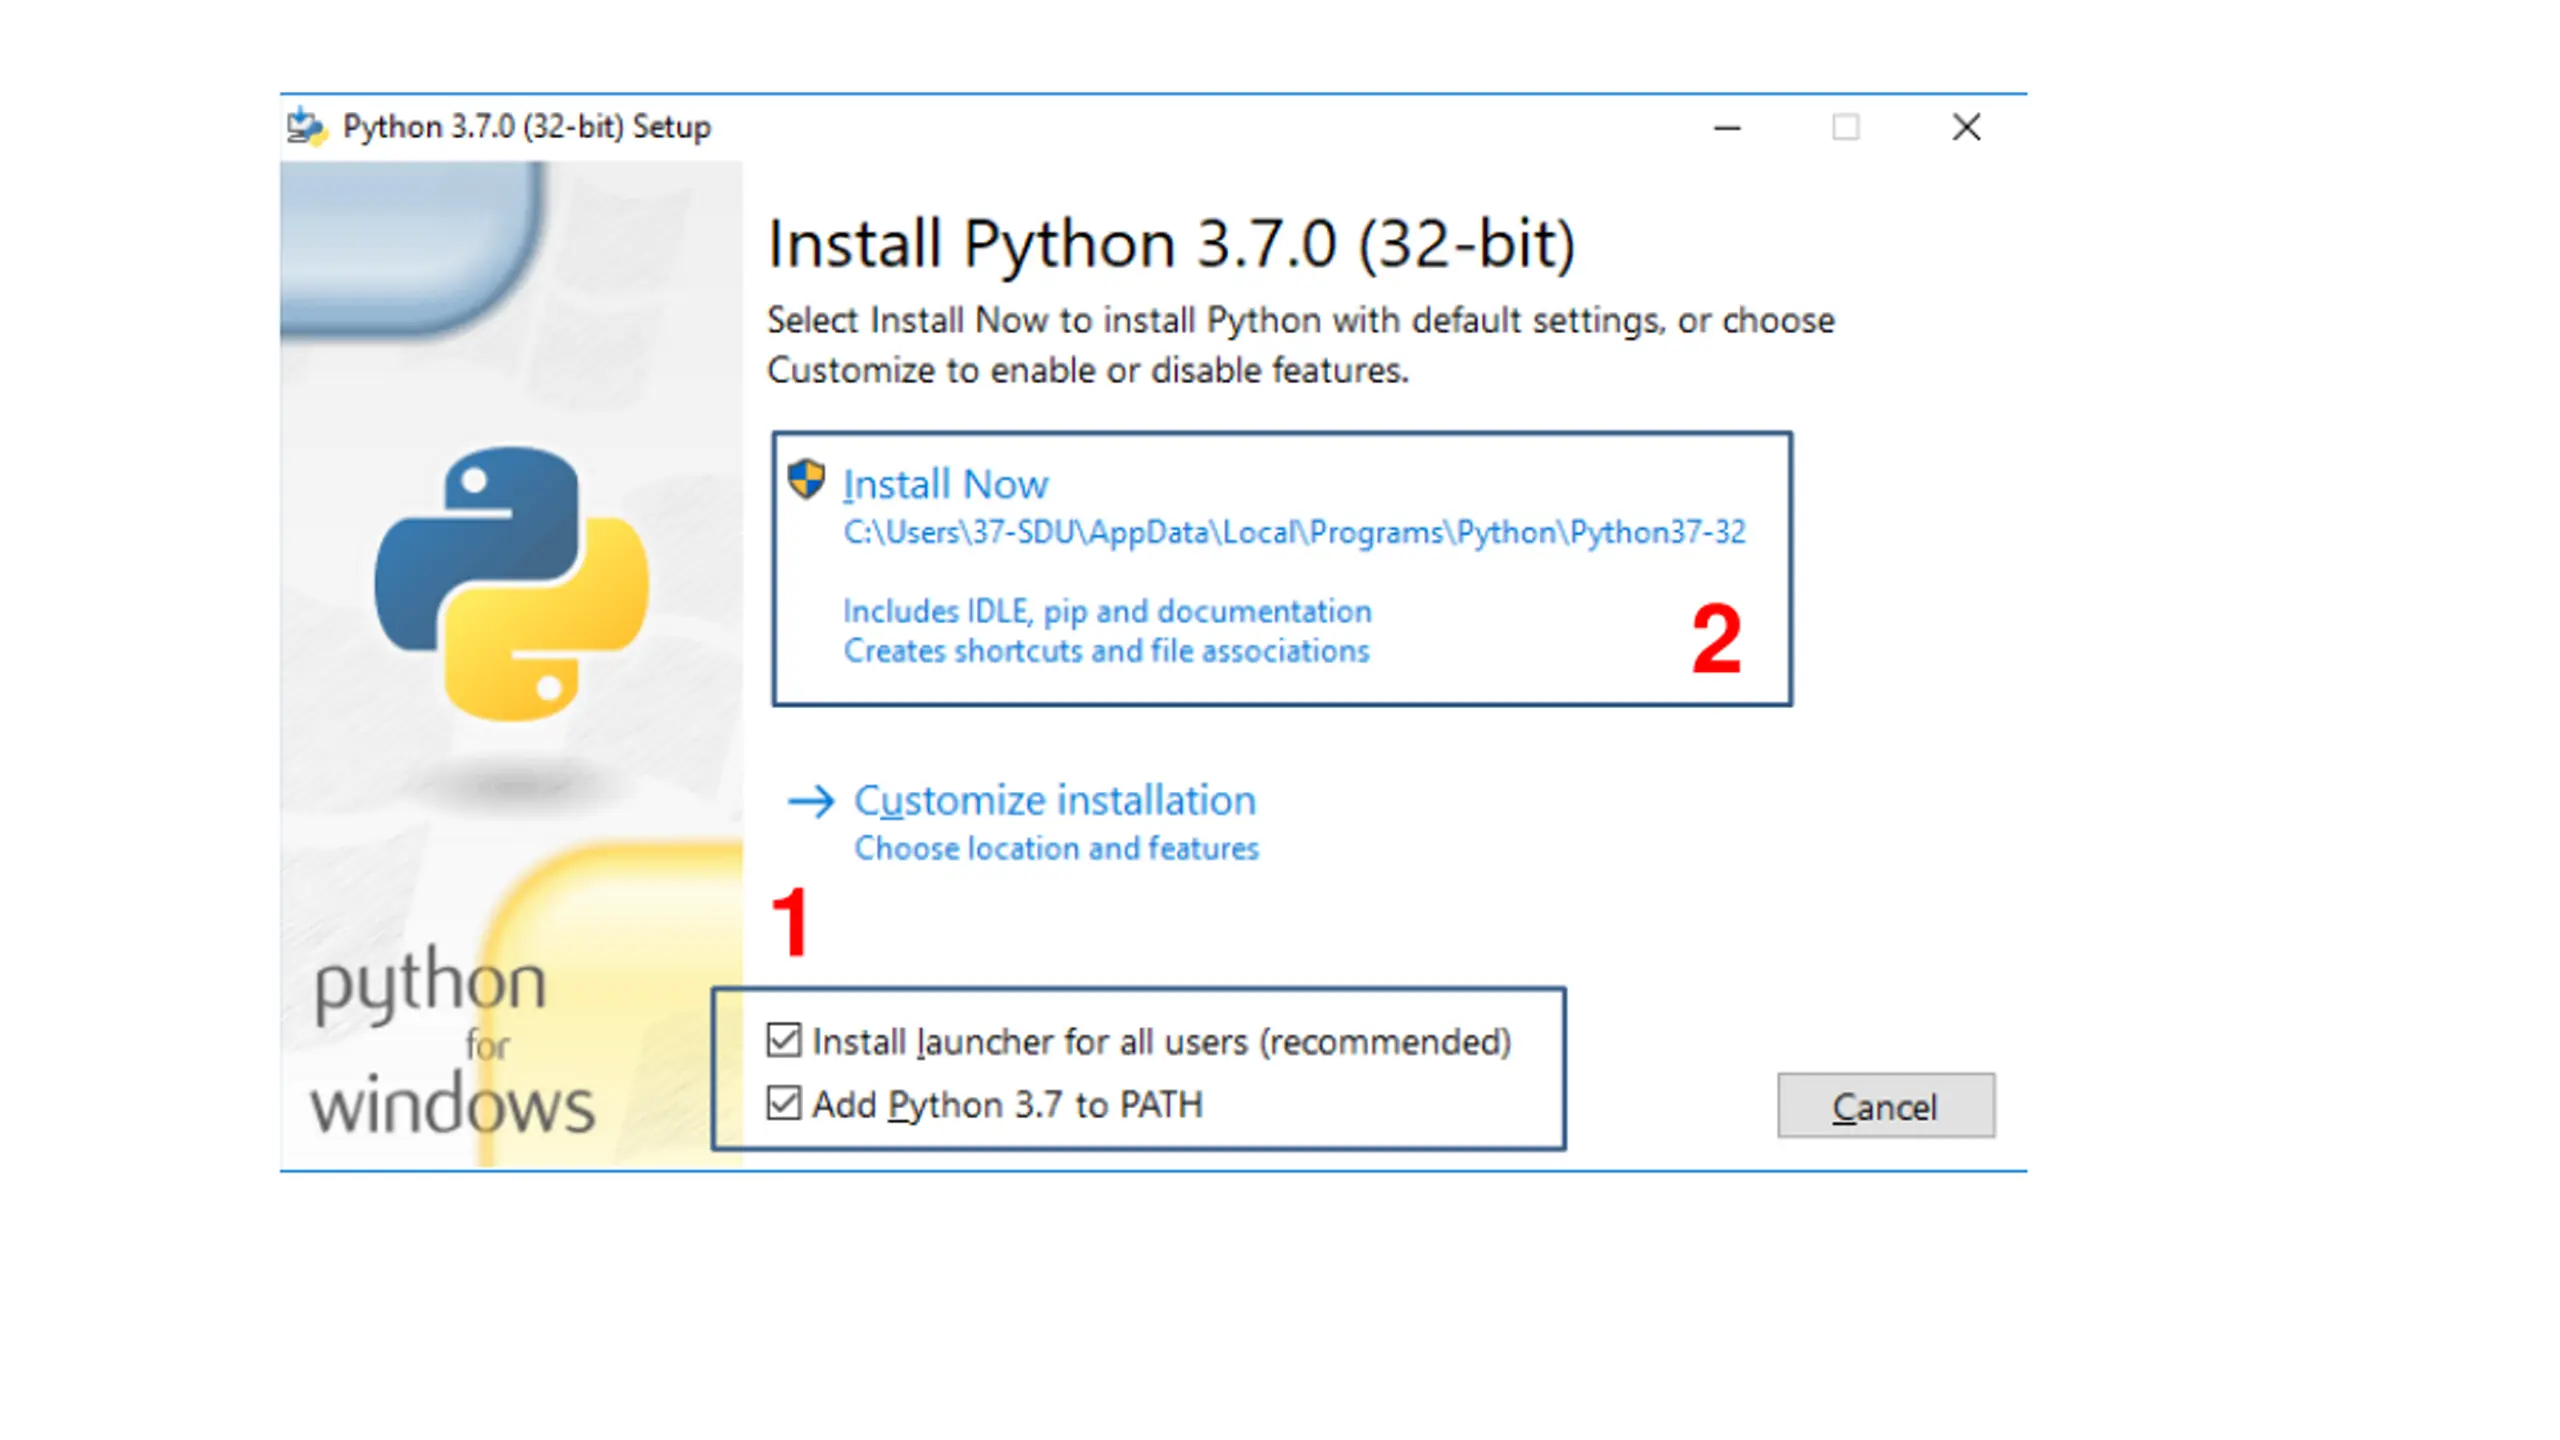The width and height of the screenshot is (2560, 1440).
Task: Toggle Install launcher for all users checkbox
Action: coord(784,1040)
